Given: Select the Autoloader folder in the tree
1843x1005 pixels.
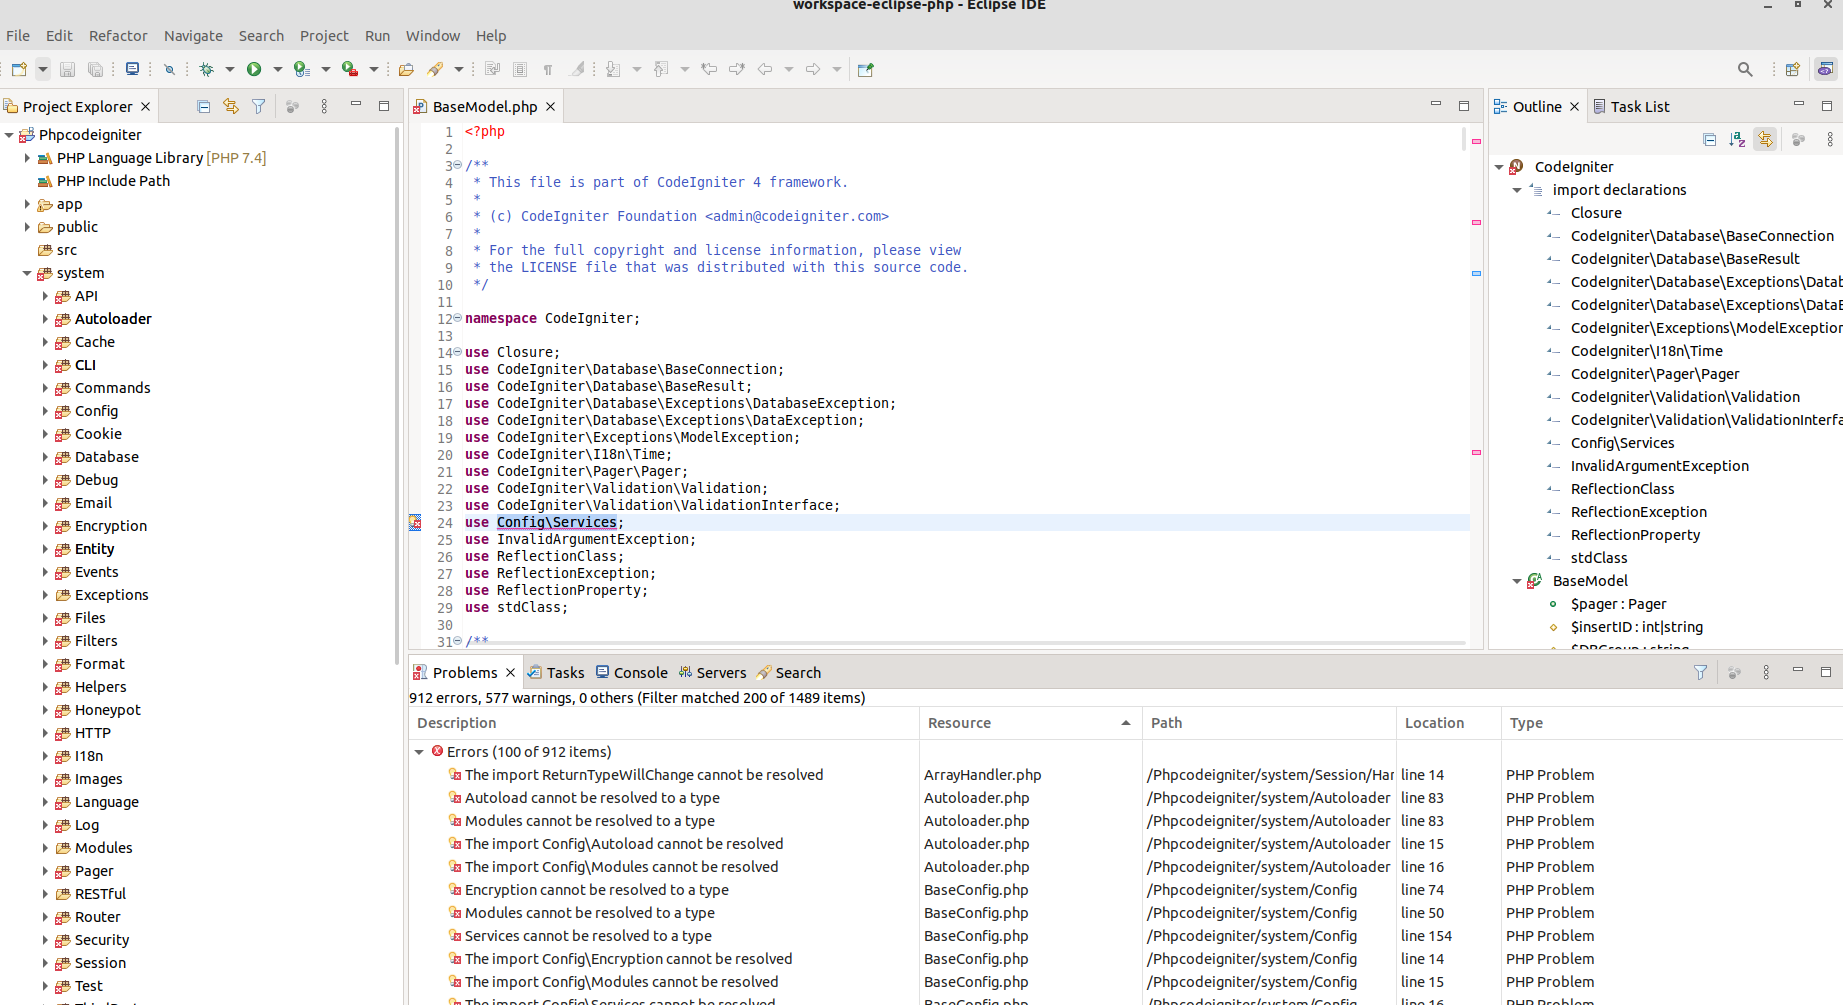Looking at the screenshot, I should [113, 319].
